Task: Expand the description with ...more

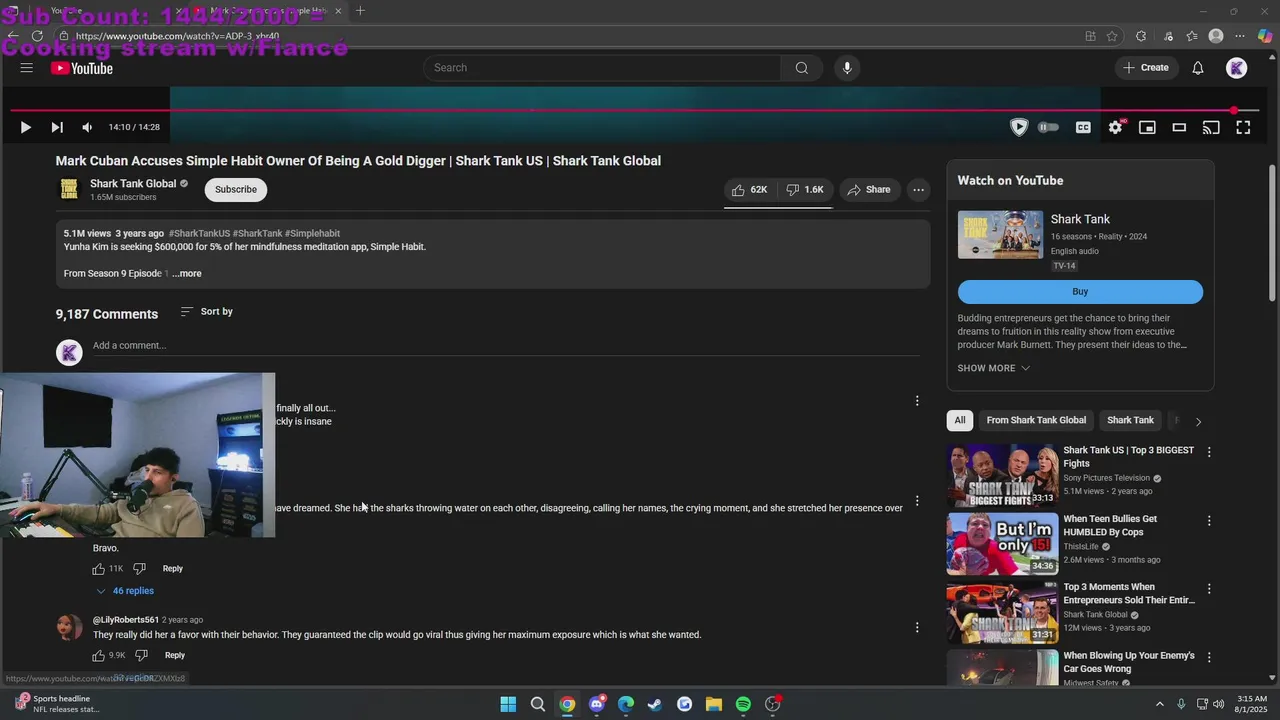Action: coord(187,273)
